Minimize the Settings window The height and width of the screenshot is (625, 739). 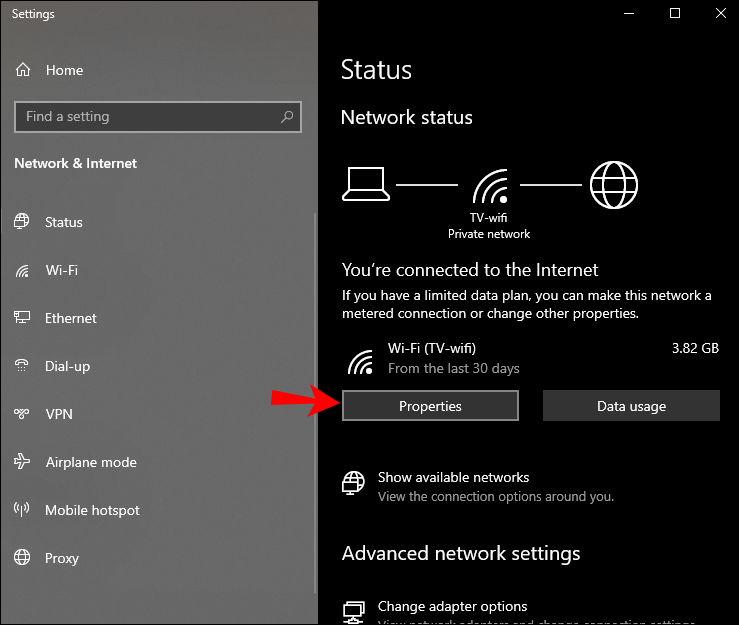629,13
